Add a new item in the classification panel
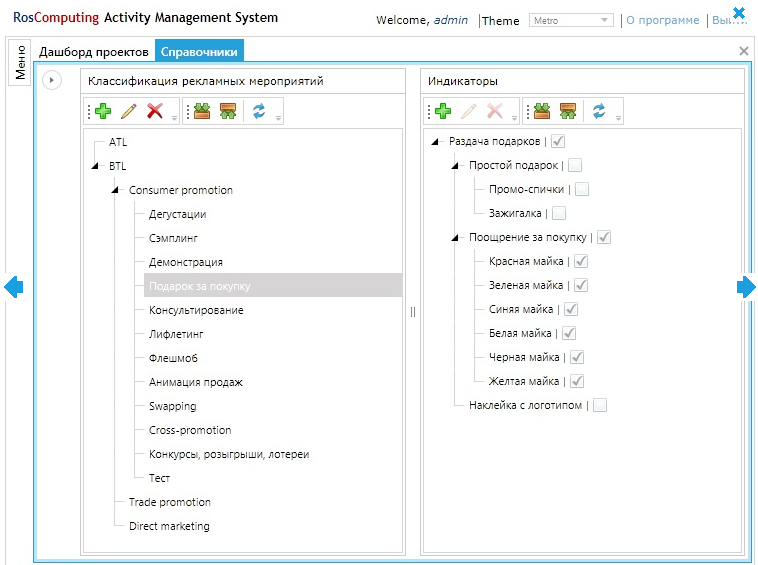 click(103, 111)
